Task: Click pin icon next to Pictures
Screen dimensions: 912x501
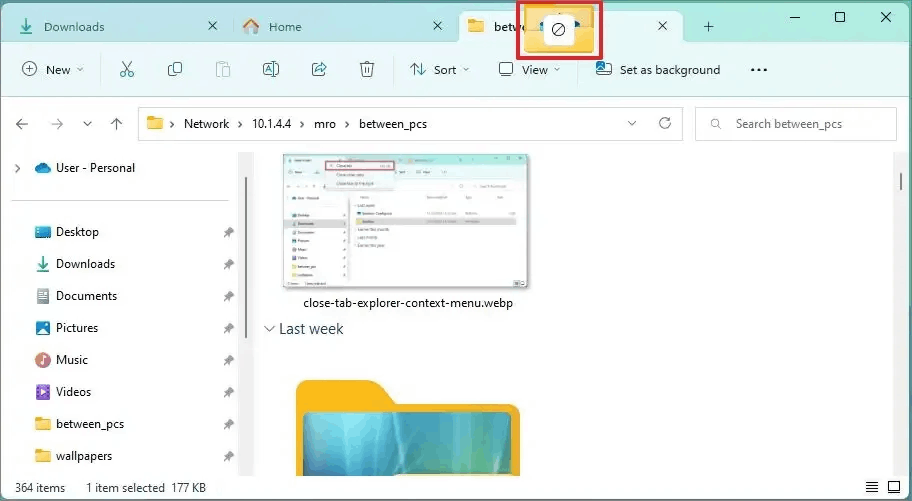Action: [229, 328]
